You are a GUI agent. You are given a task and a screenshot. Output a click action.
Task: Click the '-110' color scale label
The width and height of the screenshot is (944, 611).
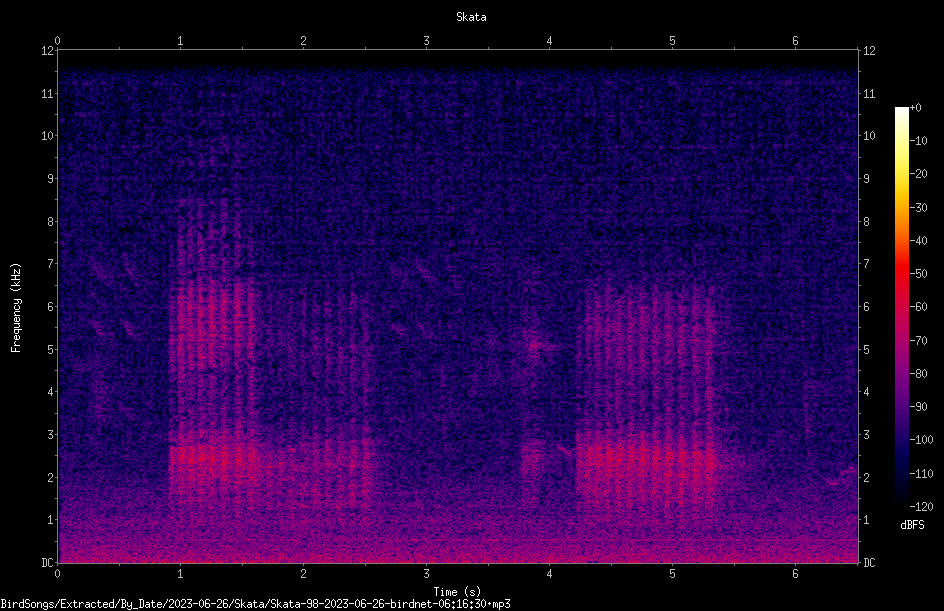(921, 474)
